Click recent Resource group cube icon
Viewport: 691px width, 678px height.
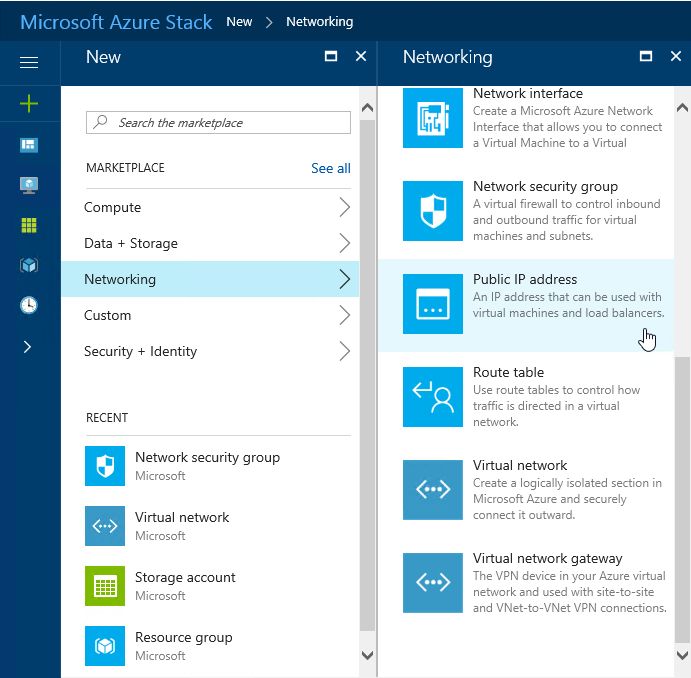point(105,646)
